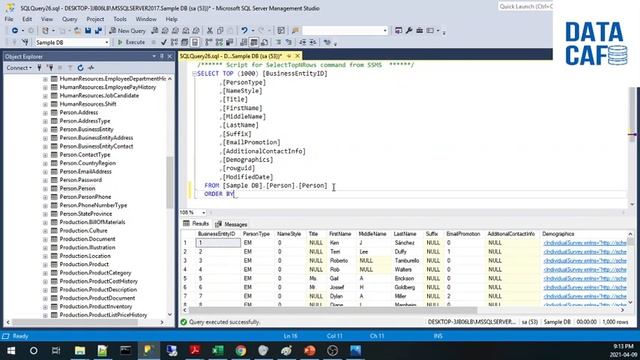The image size is (640, 360).
Task: Open the Find combo box dropdown arrow
Action: [384, 31]
